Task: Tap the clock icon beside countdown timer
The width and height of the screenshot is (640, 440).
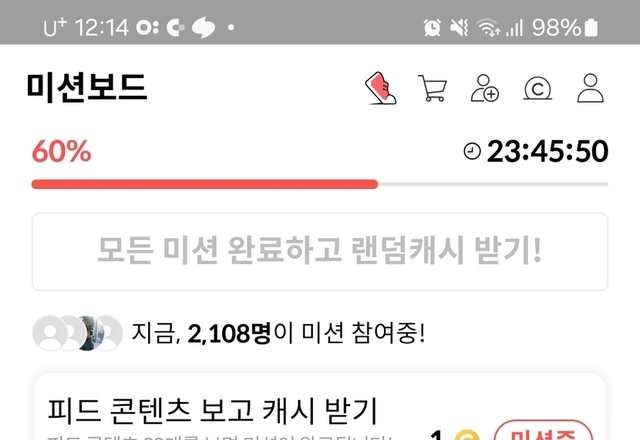Action: [x=472, y=151]
